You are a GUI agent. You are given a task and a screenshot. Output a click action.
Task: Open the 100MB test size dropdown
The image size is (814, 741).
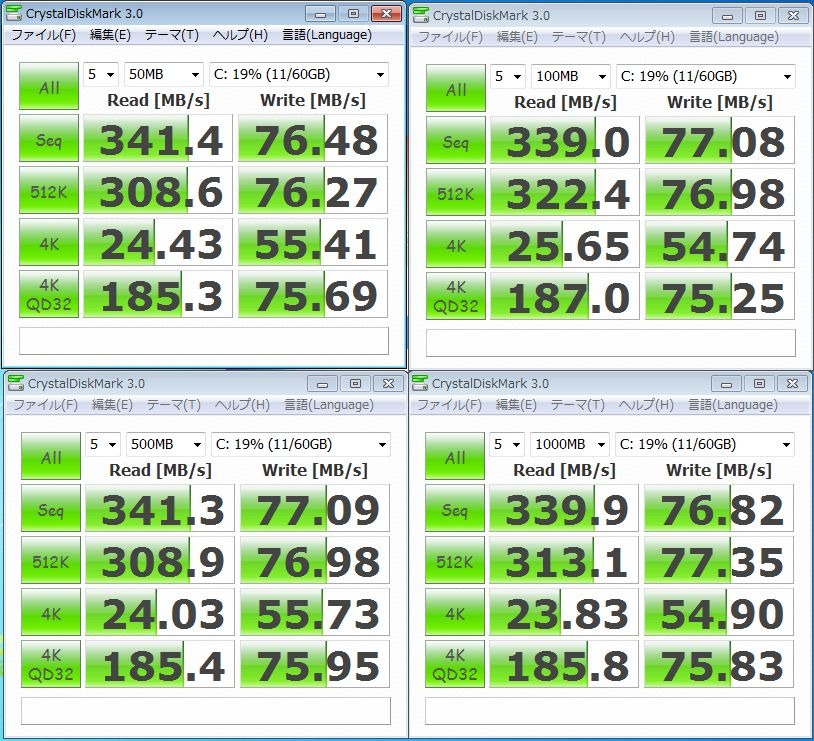pyautogui.click(x=571, y=77)
